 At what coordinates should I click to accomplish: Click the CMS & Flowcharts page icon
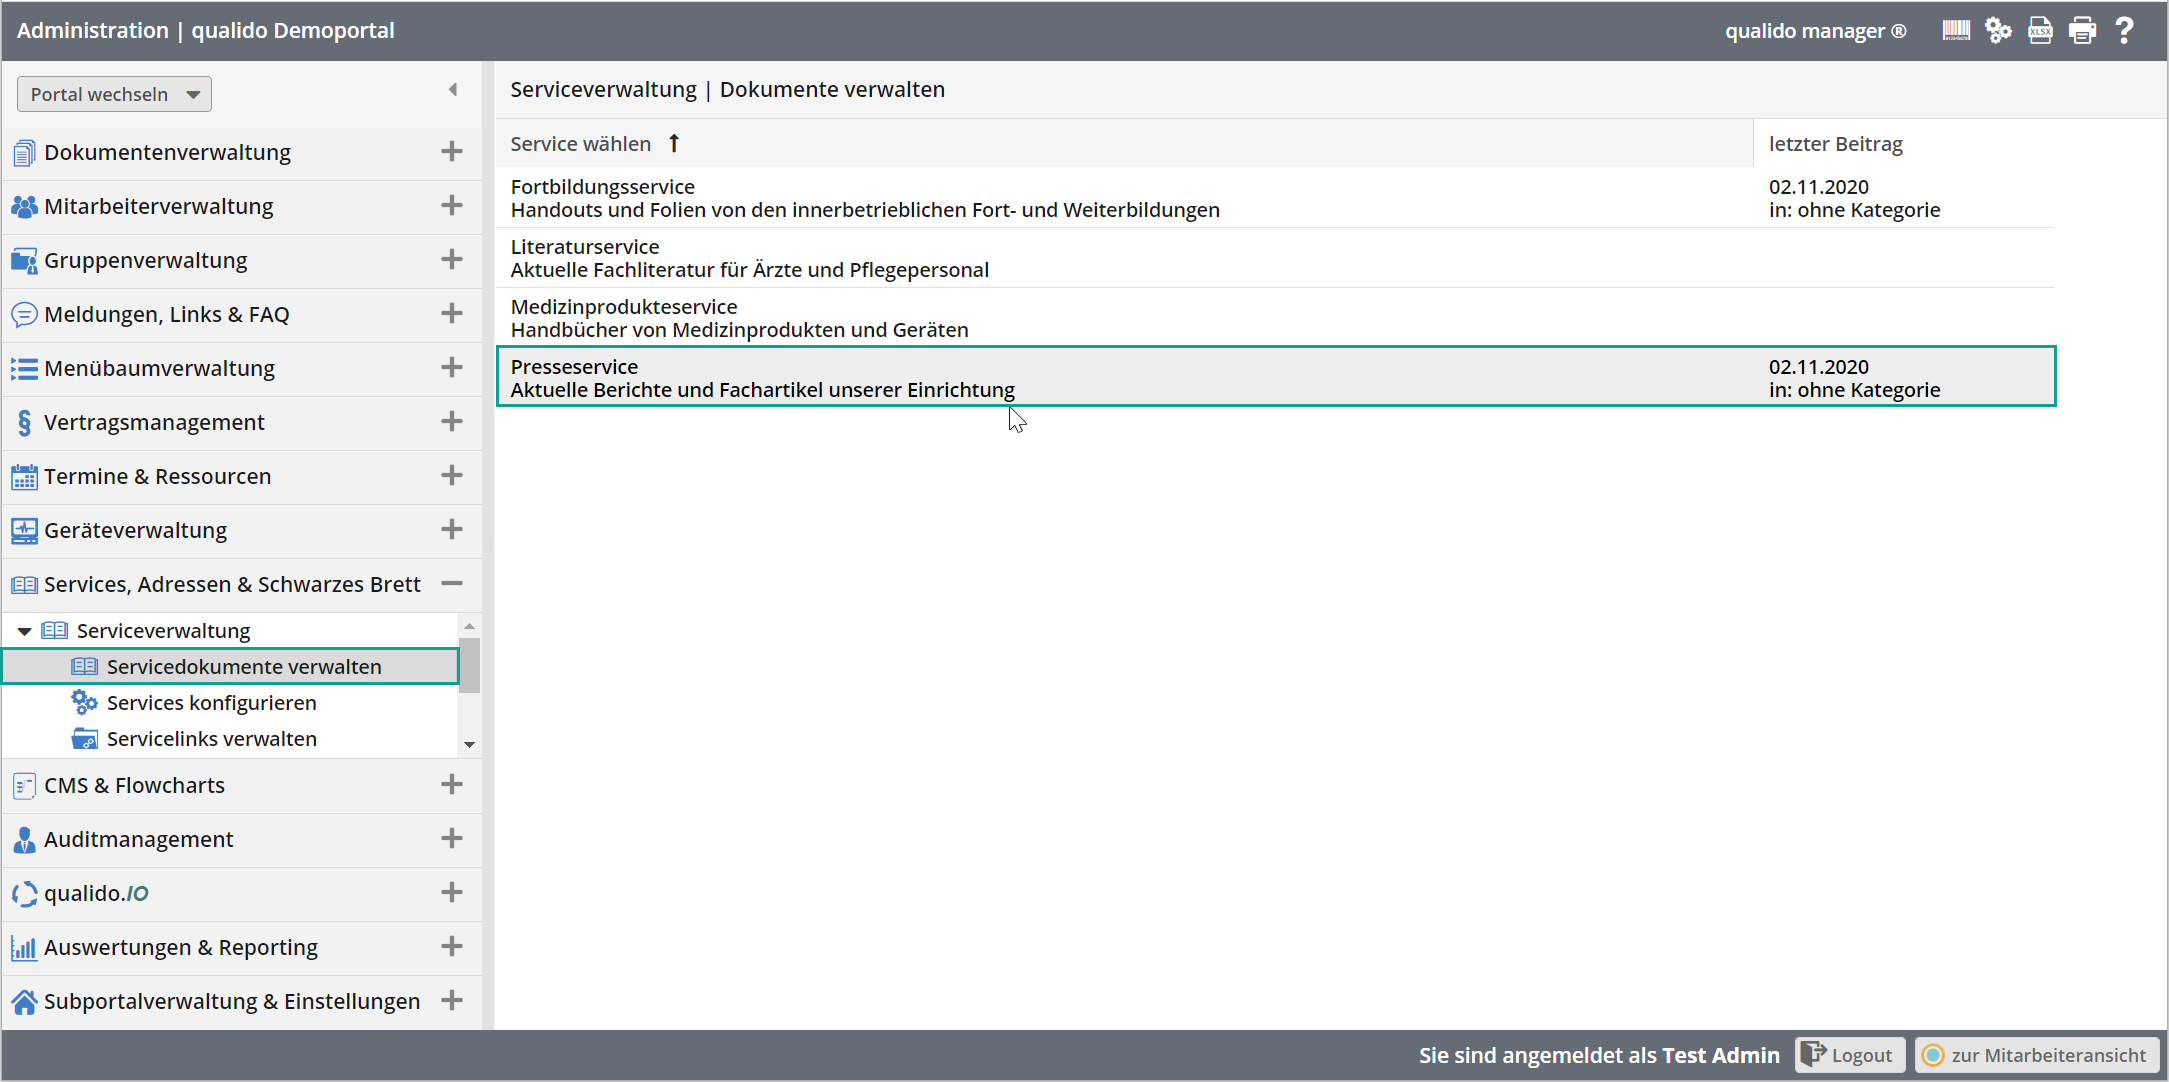(24, 786)
